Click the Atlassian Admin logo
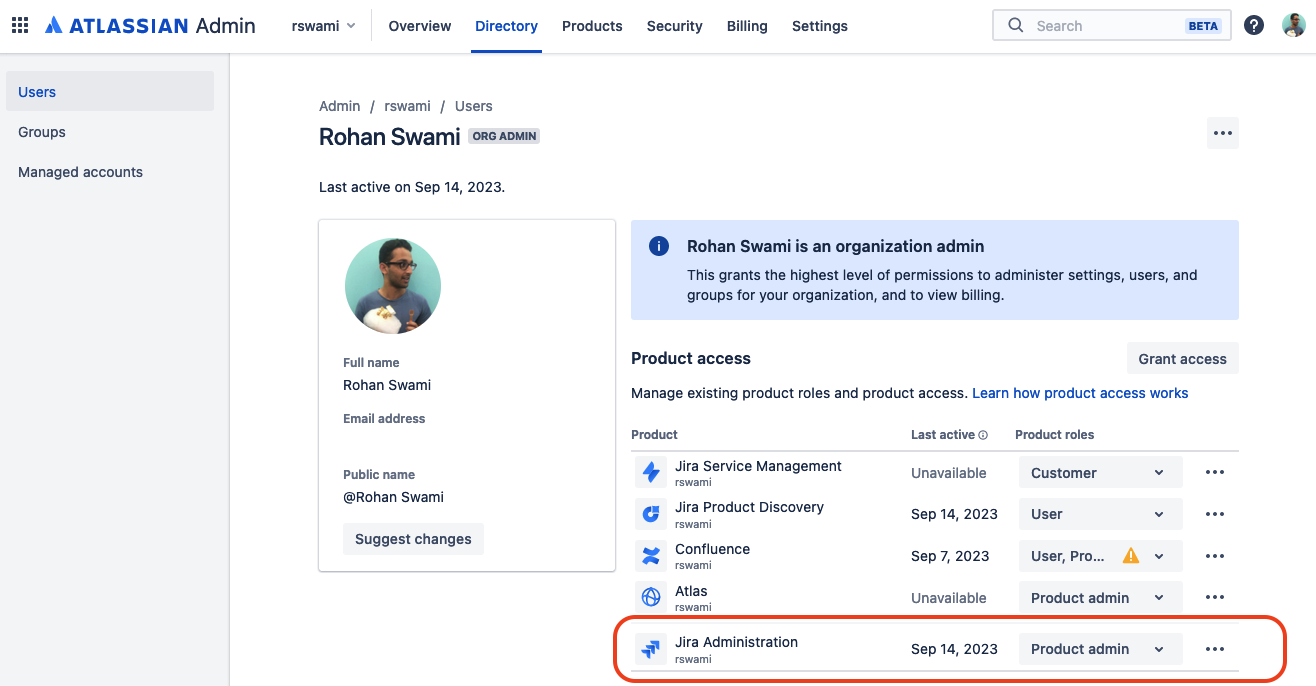The image size is (1316, 686). (150, 25)
